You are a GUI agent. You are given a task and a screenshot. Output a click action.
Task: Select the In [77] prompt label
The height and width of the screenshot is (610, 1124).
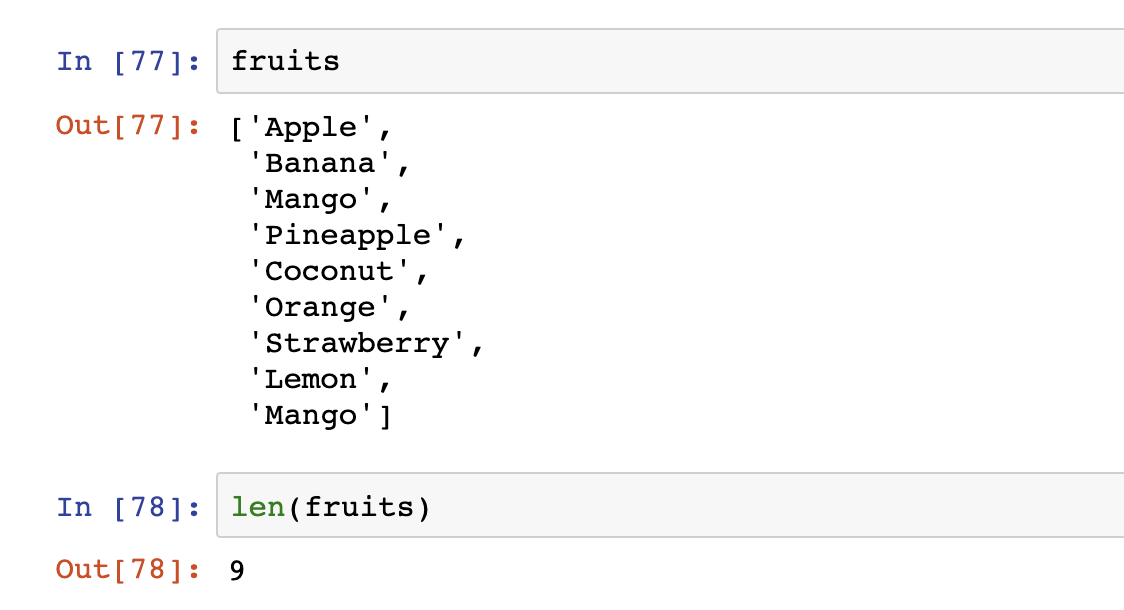coord(129,62)
